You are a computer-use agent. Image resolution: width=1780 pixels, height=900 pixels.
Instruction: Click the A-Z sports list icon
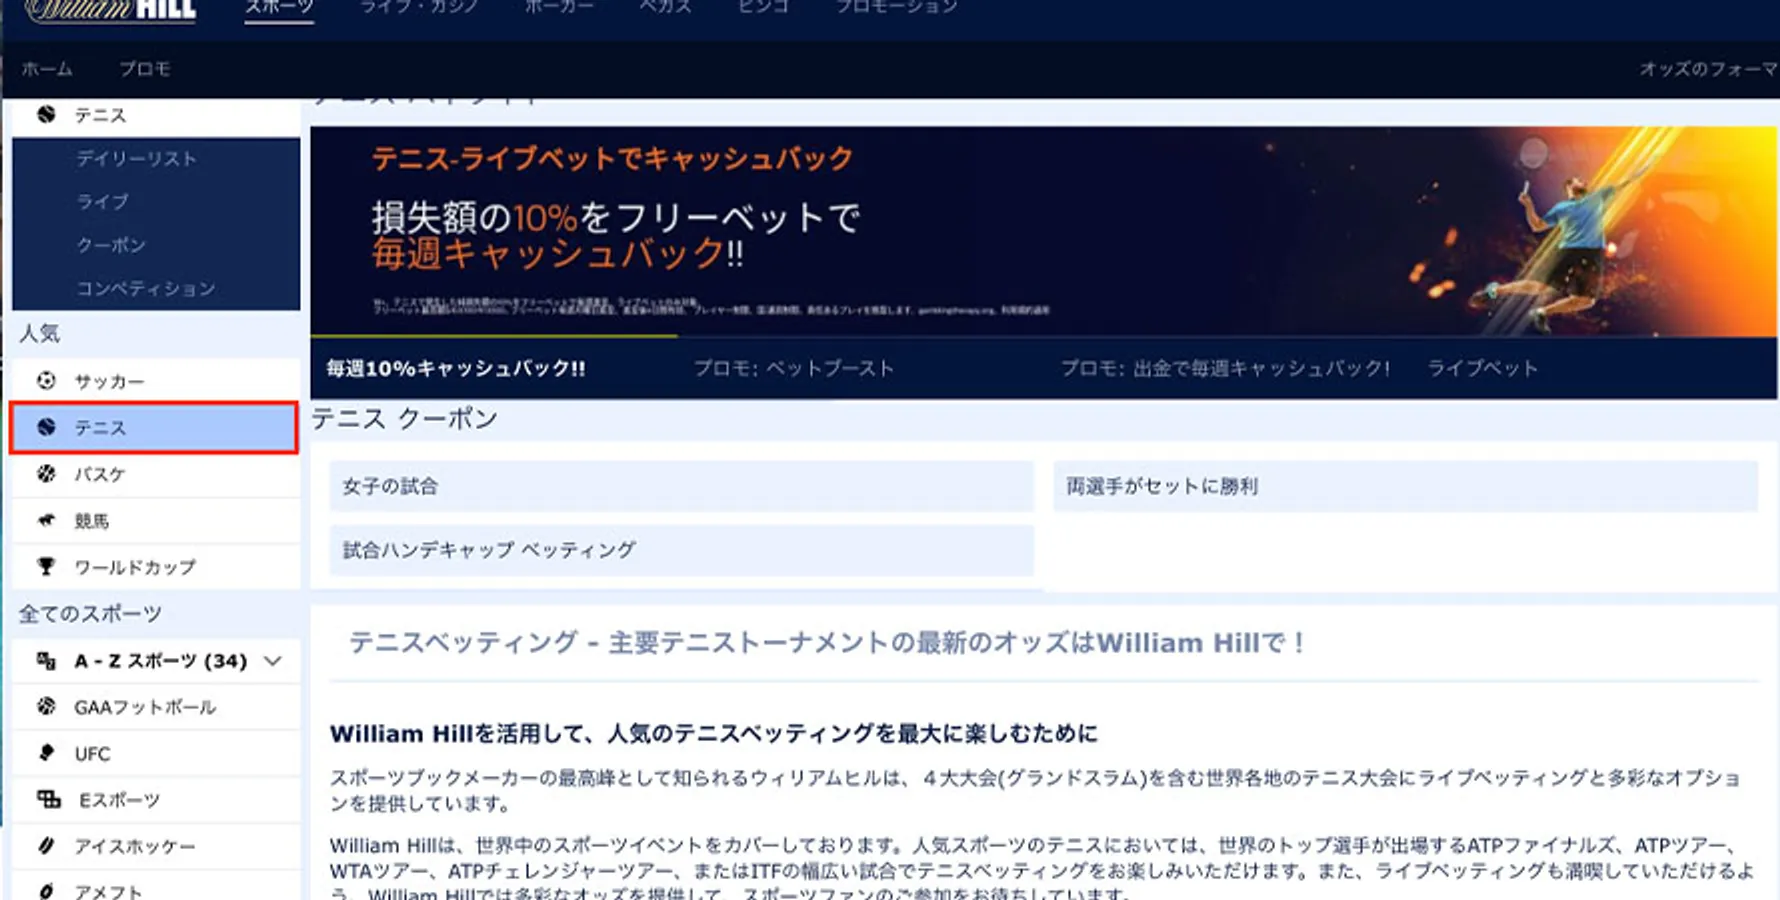pos(46,661)
